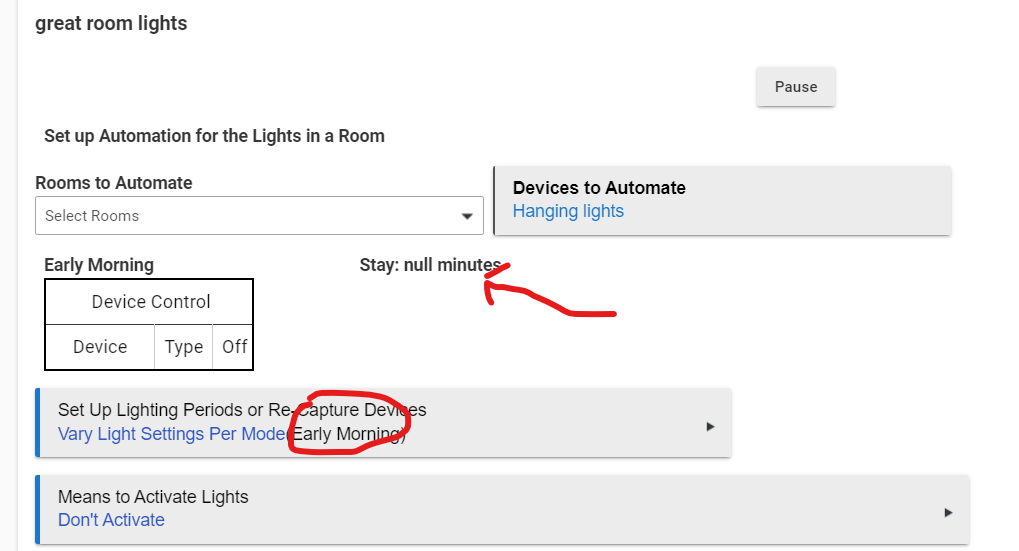Click the Rooms to Automate label
This screenshot has height=551, width=1019.
(114, 183)
